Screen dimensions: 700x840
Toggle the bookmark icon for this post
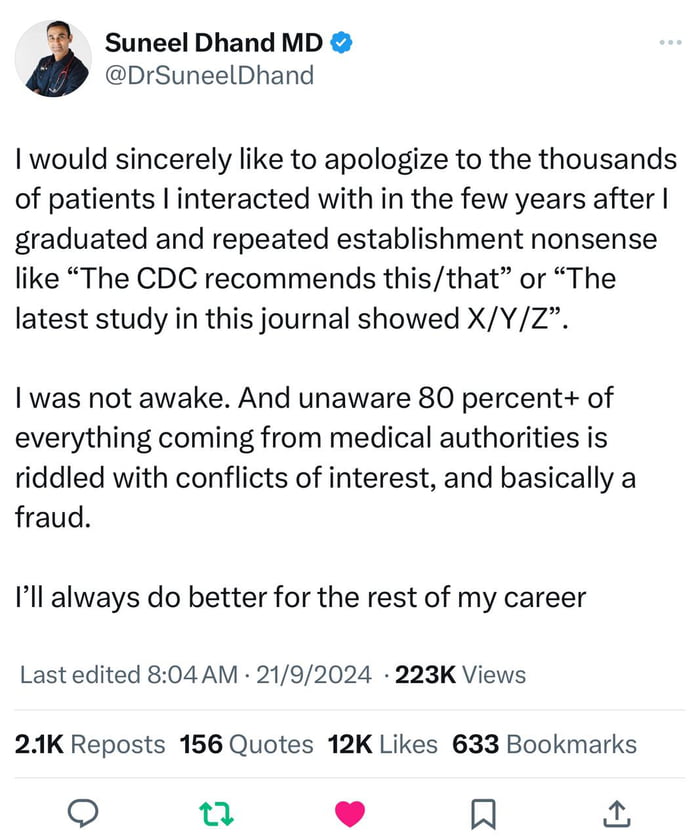(483, 813)
